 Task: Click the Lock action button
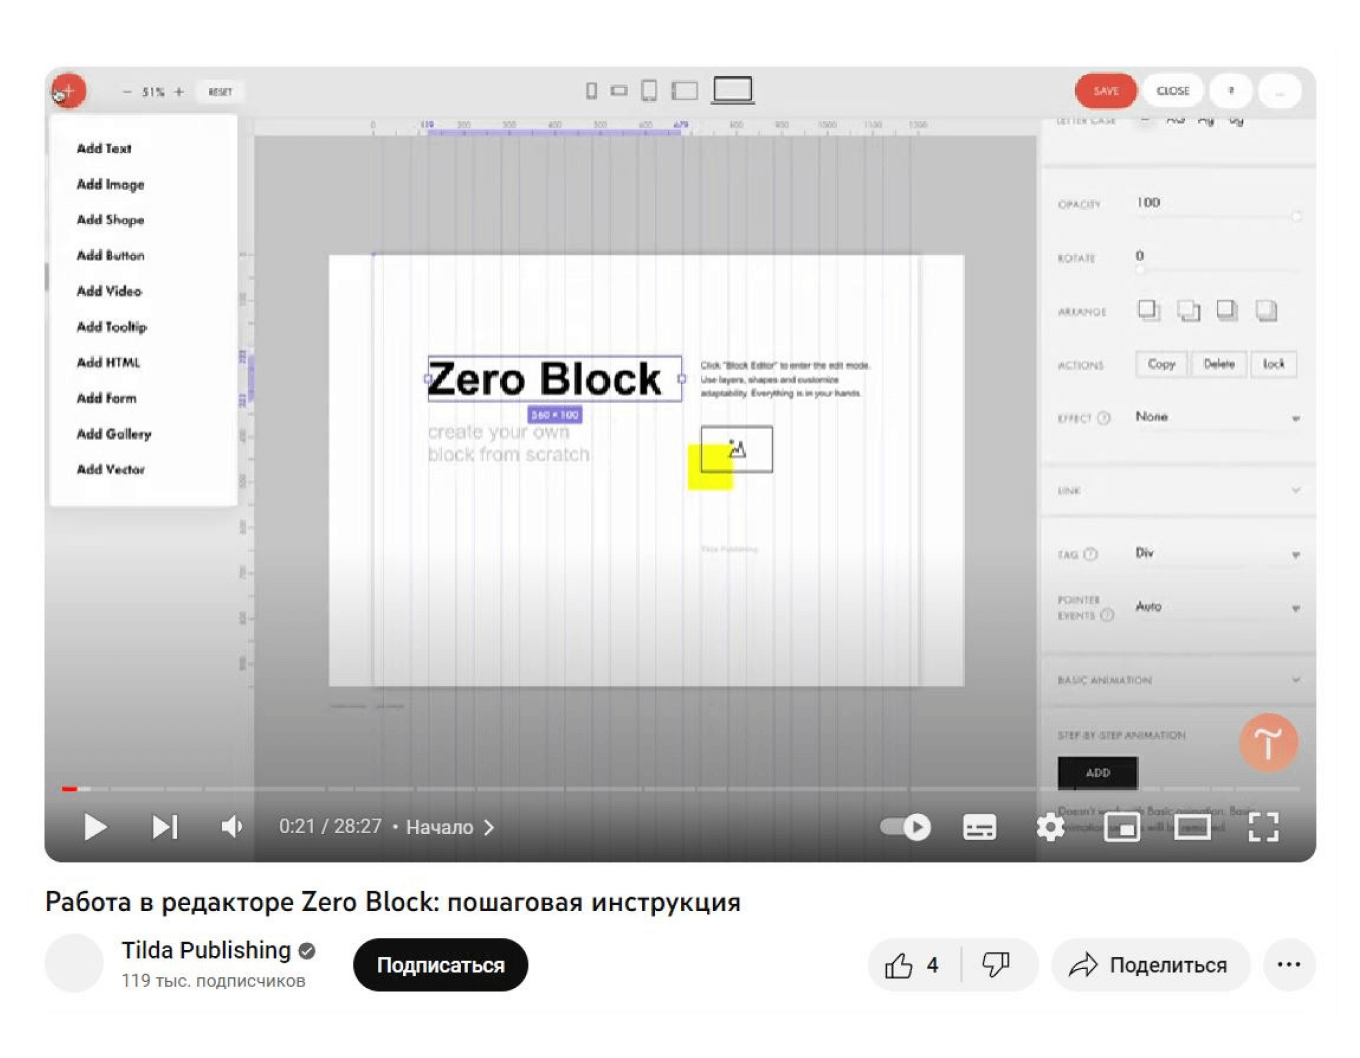point(1273,364)
